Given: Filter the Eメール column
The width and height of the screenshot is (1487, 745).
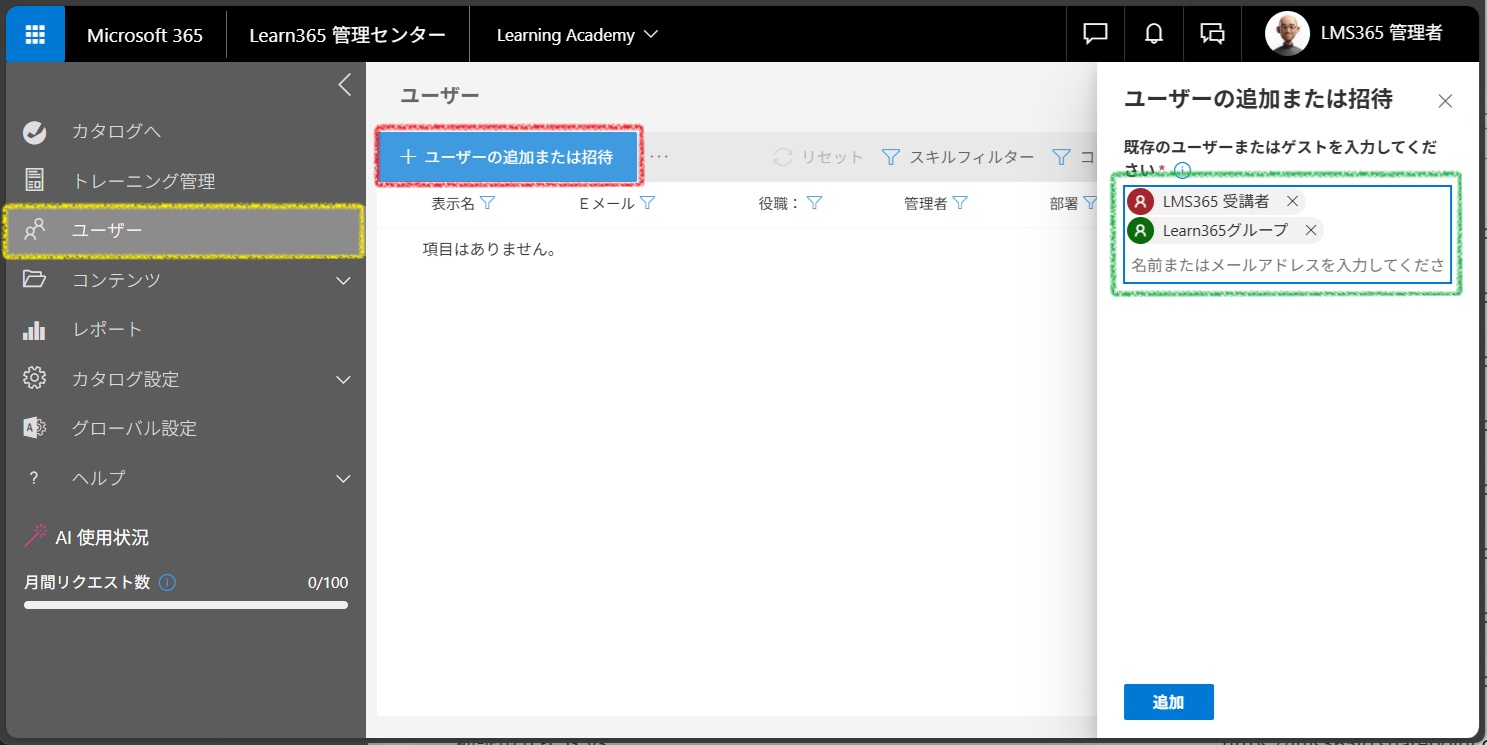Looking at the screenshot, I should coord(647,203).
